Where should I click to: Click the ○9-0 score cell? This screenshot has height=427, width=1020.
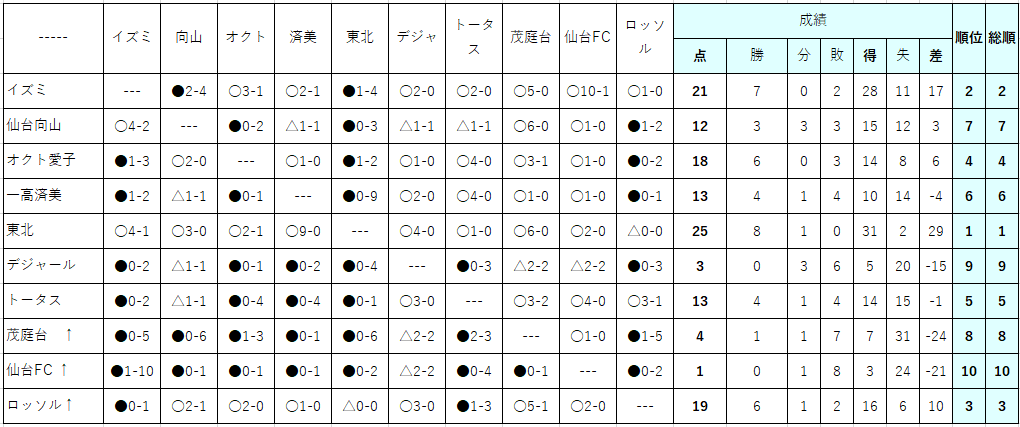[x=303, y=231]
